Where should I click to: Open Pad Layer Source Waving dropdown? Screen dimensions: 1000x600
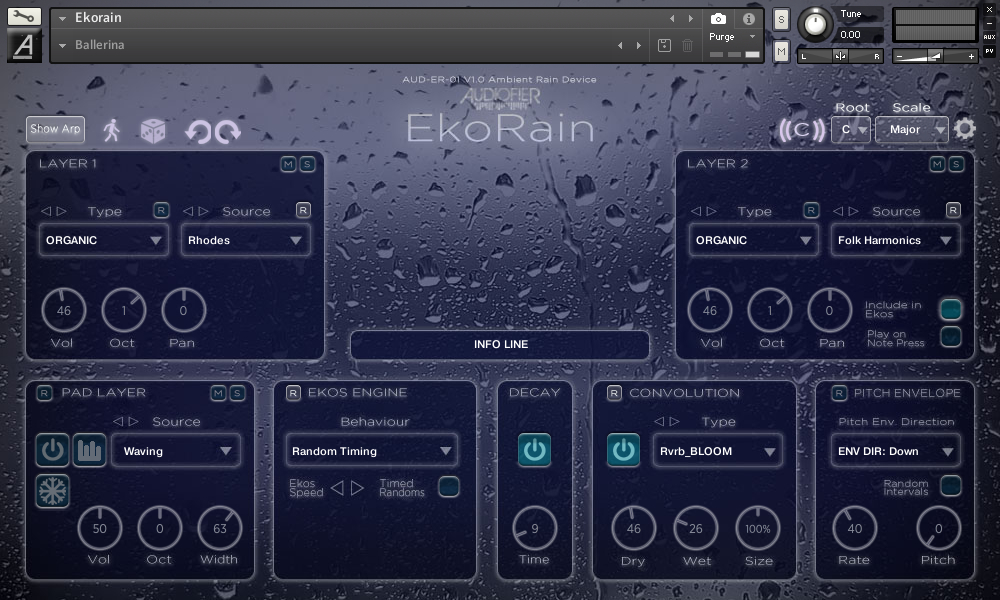[176, 451]
